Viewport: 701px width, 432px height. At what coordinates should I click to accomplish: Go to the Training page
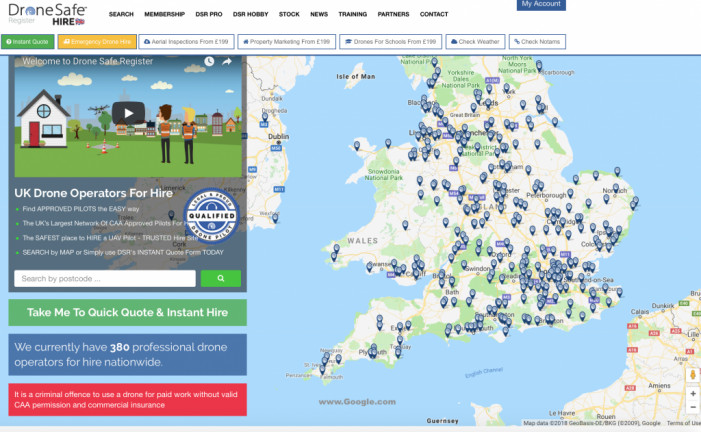pyautogui.click(x=352, y=15)
